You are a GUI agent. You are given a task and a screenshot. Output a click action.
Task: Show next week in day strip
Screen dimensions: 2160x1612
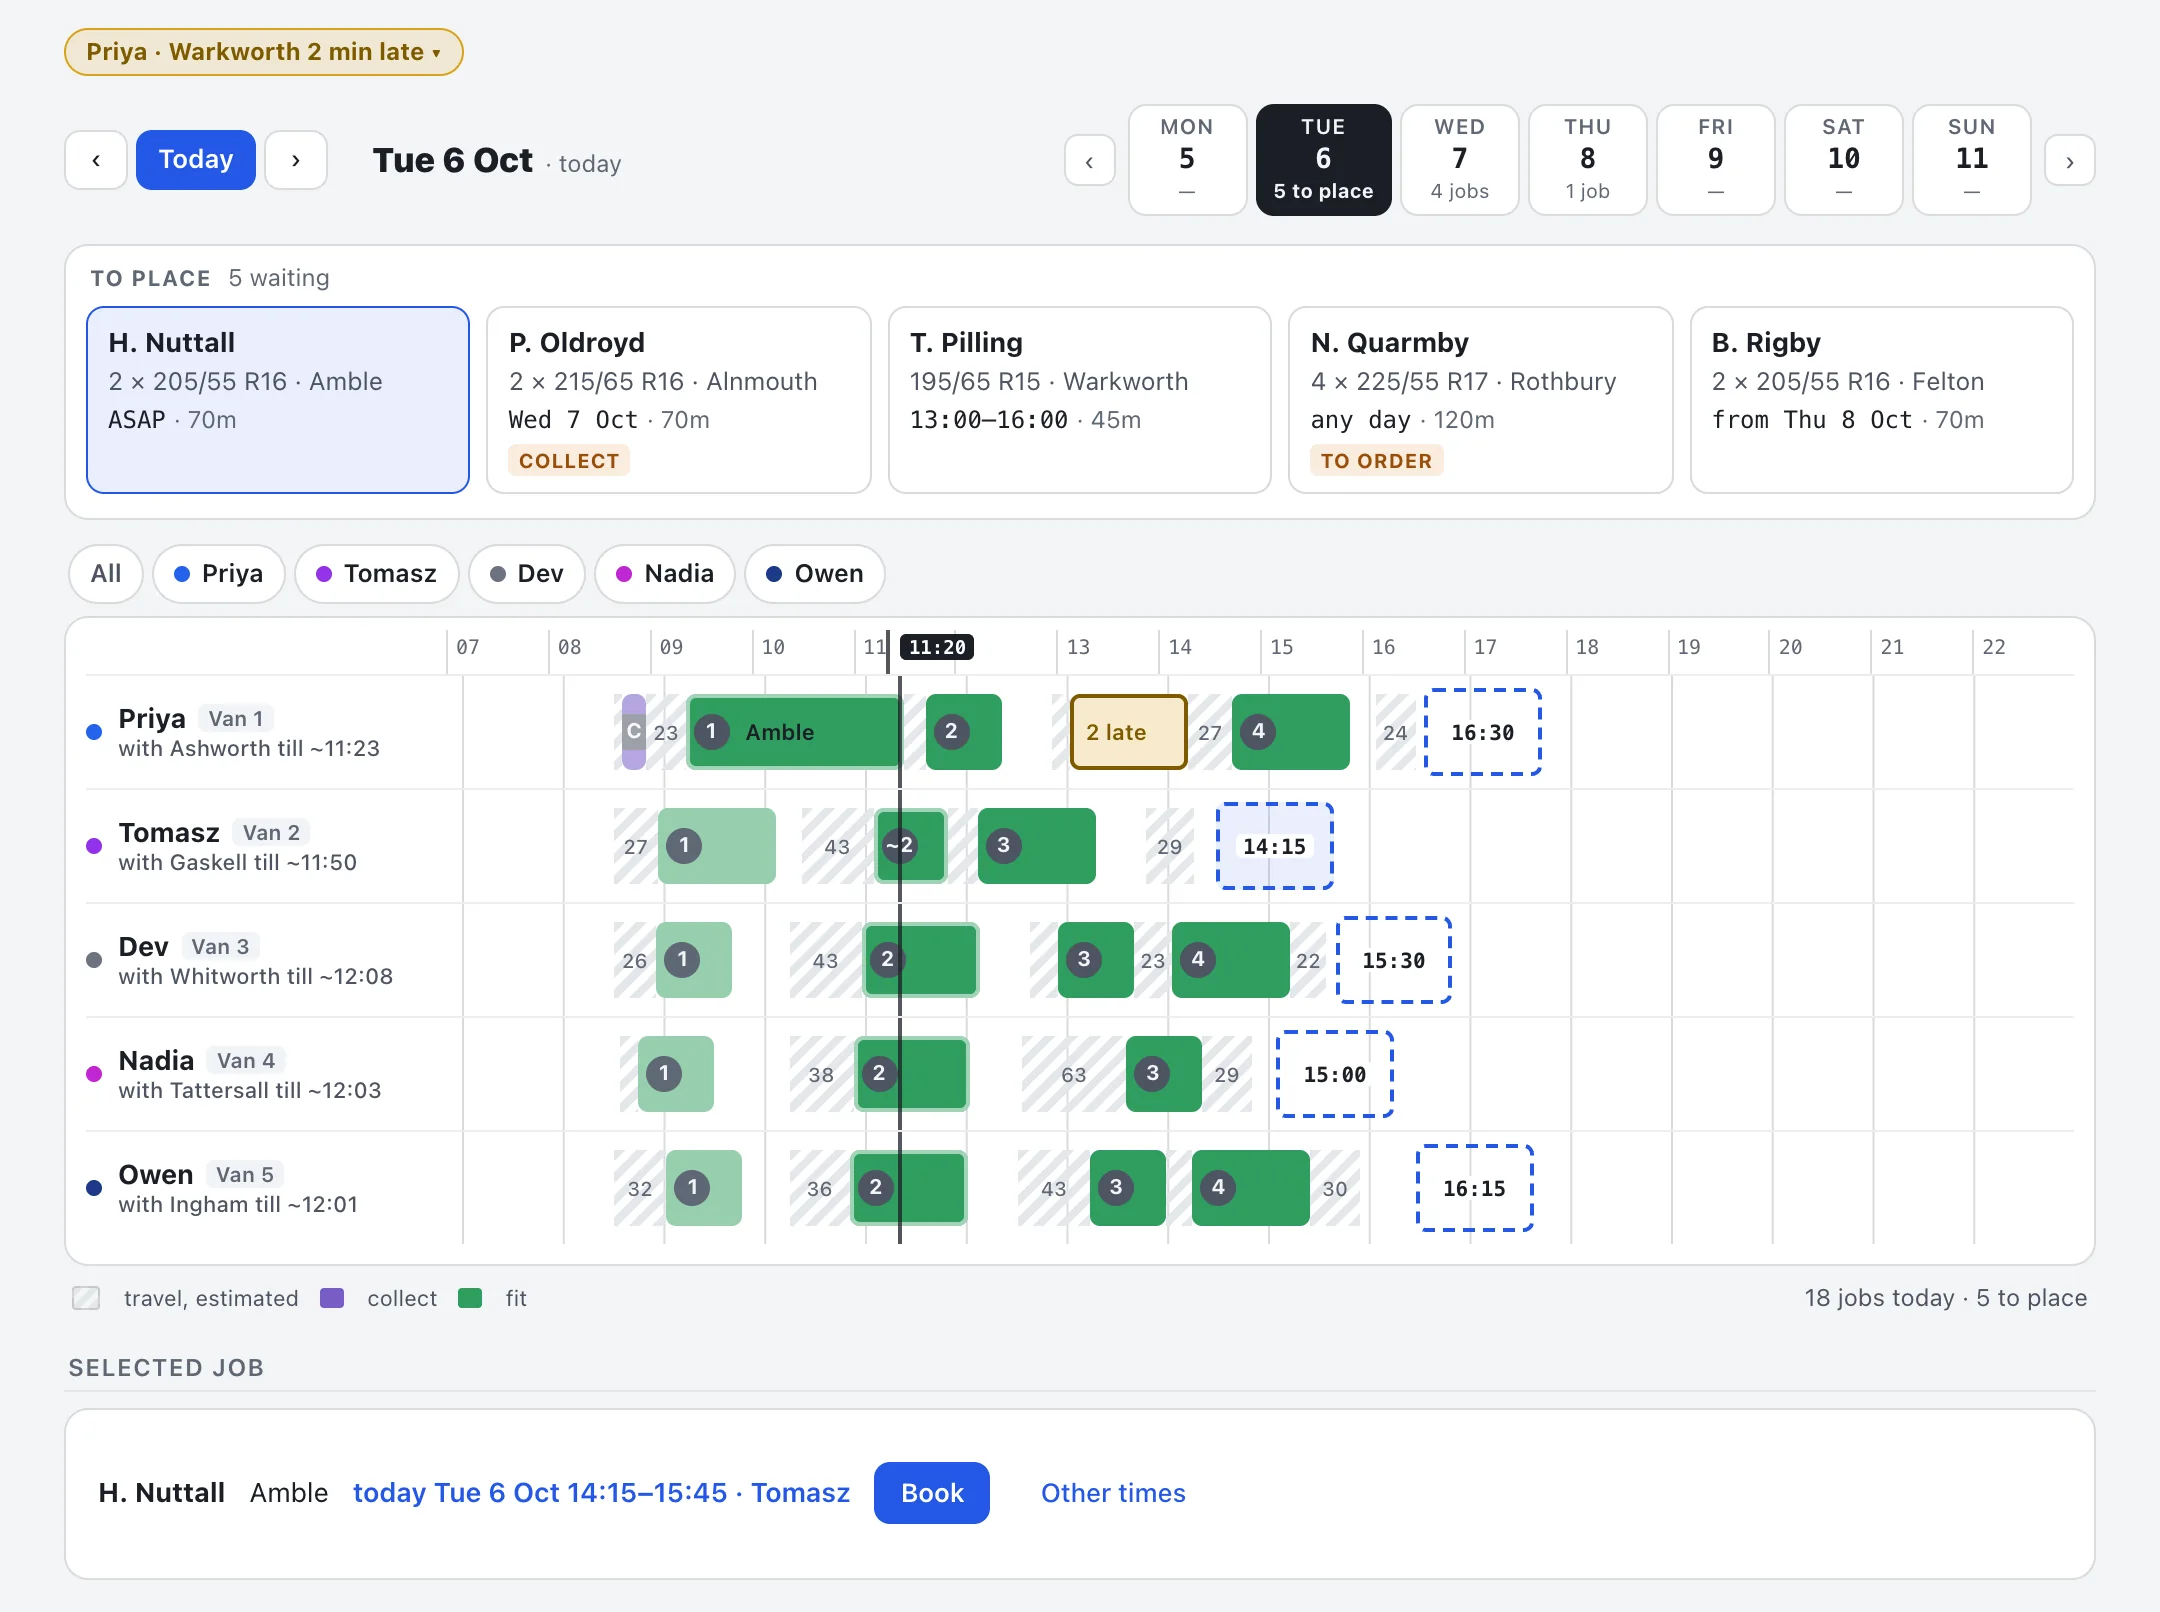pos(2069,161)
